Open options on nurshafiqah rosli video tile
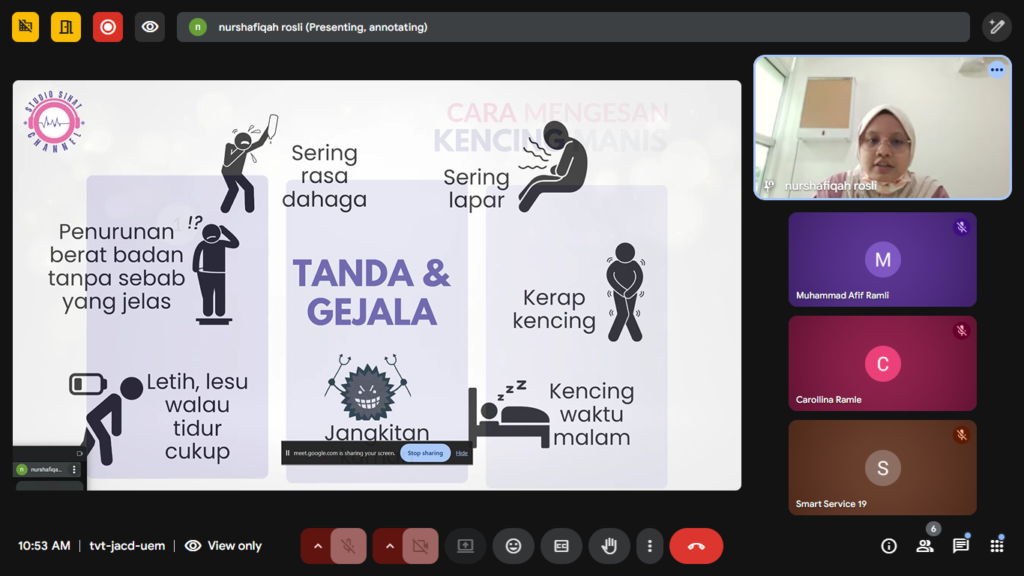Image resolution: width=1024 pixels, height=576 pixels. [x=996, y=70]
